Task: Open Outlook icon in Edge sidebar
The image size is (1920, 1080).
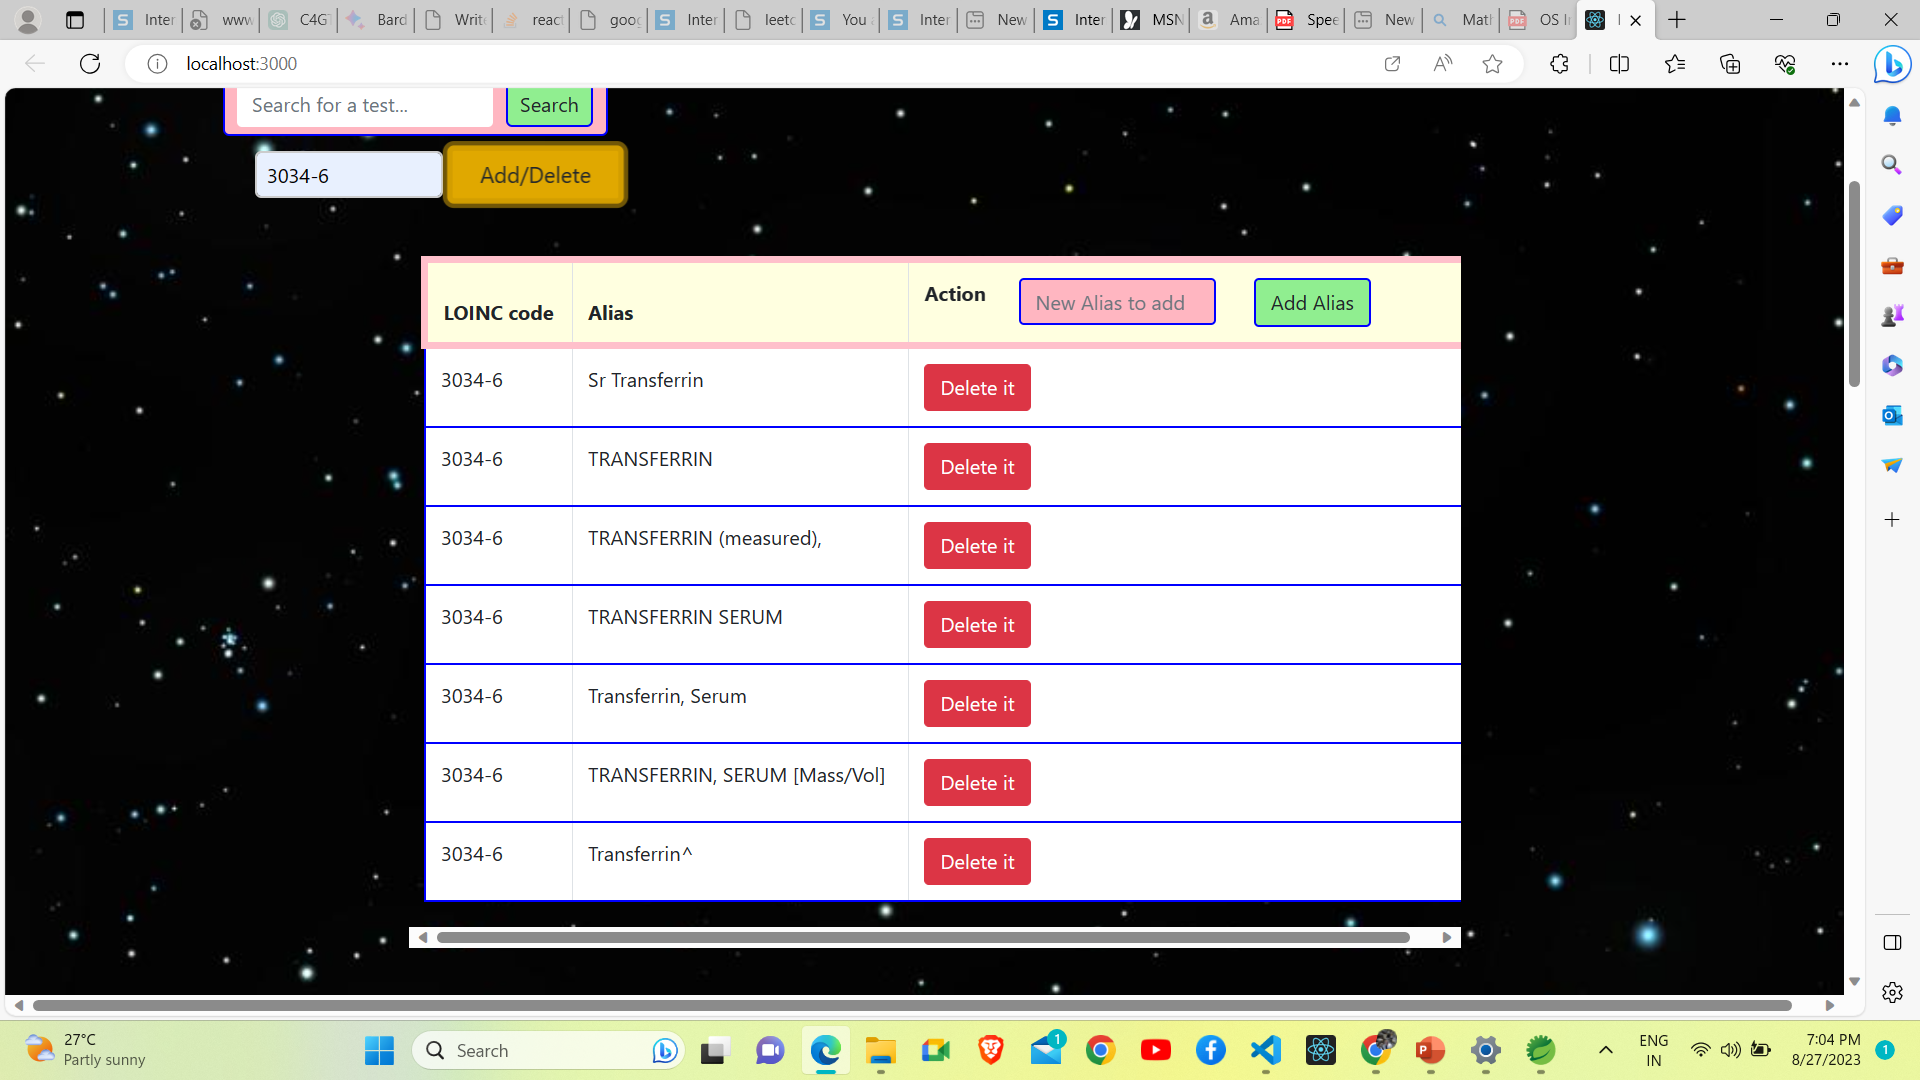Action: pyautogui.click(x=1891, y=415)
